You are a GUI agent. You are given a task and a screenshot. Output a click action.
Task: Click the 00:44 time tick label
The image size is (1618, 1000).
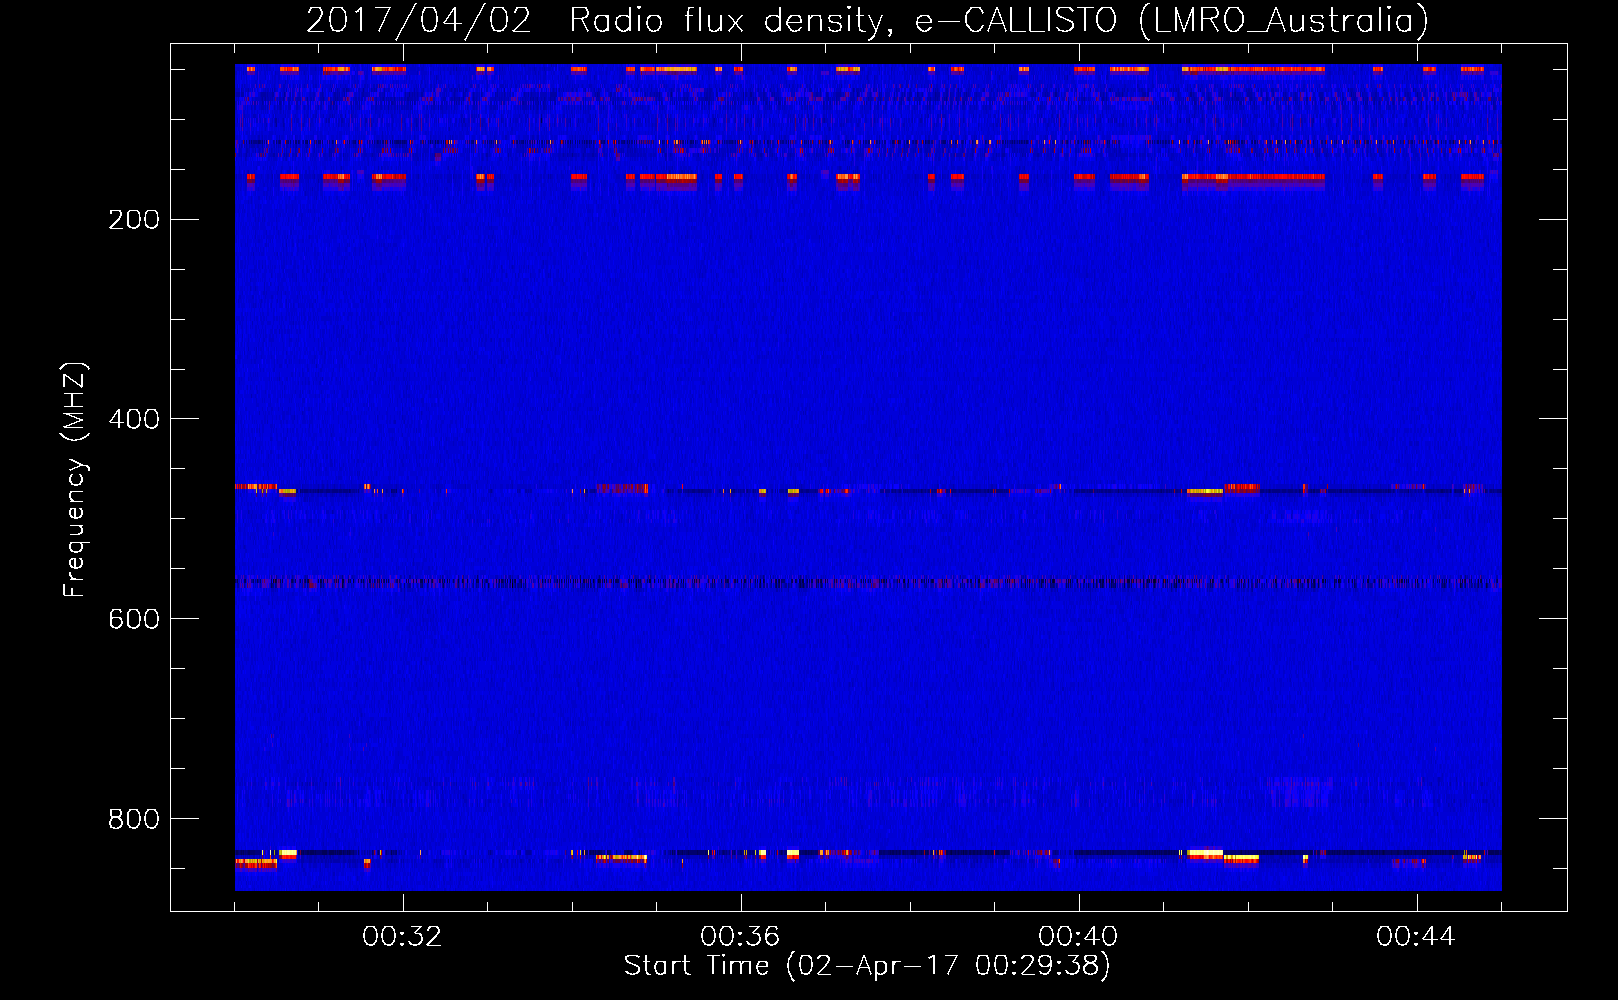point(1416,937)
